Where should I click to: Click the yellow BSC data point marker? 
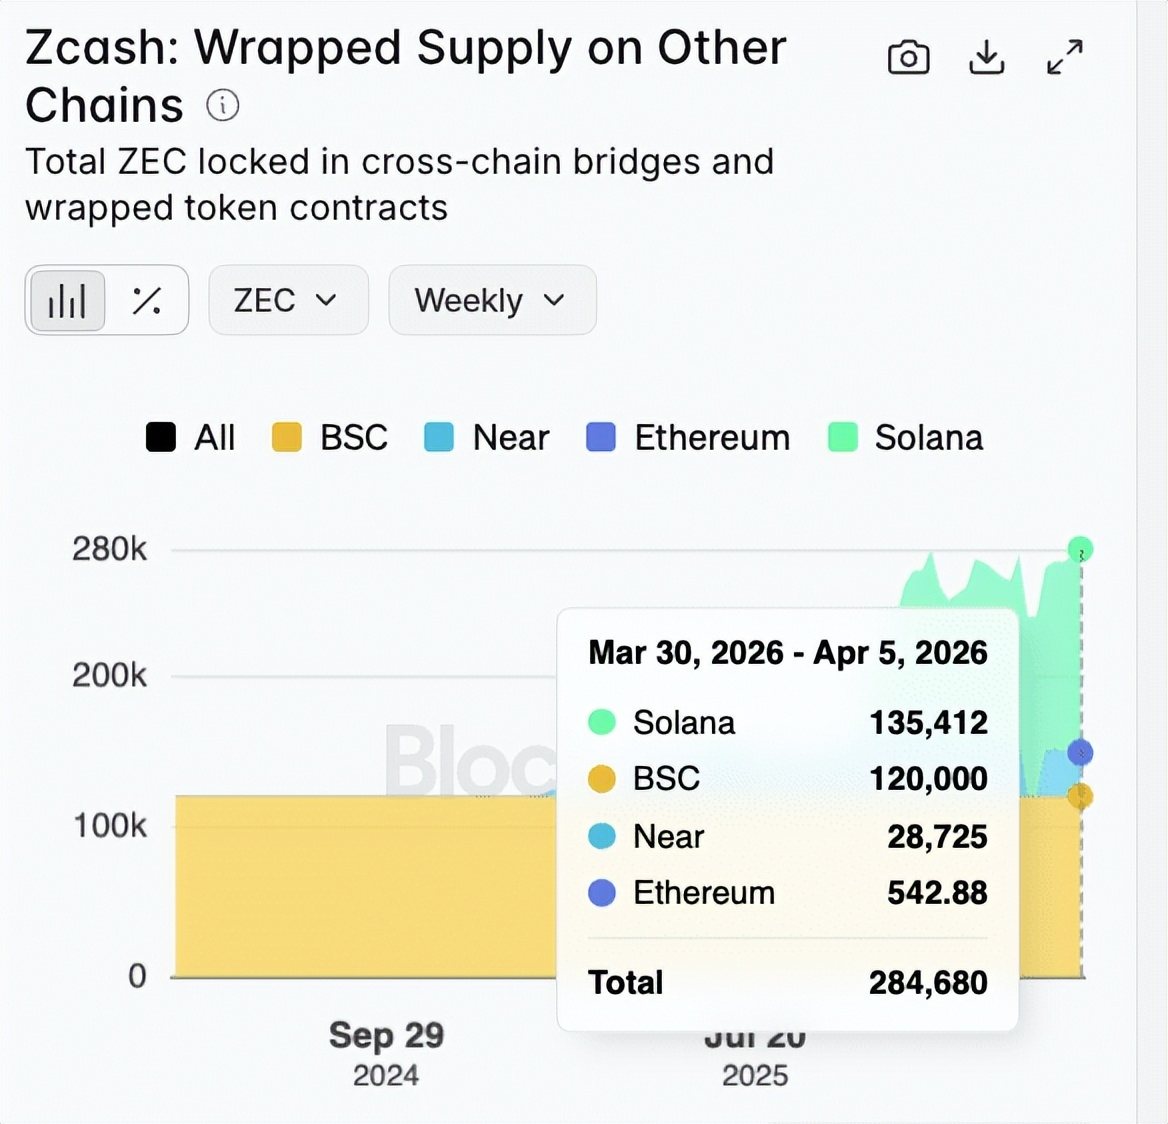click(x=1080, y=796)
